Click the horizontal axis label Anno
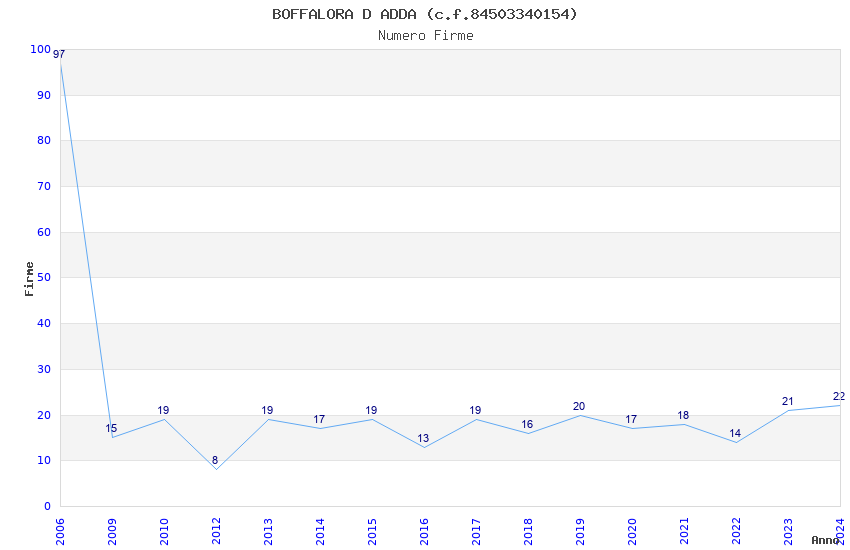The image size is (850, 550). (825, 540)
